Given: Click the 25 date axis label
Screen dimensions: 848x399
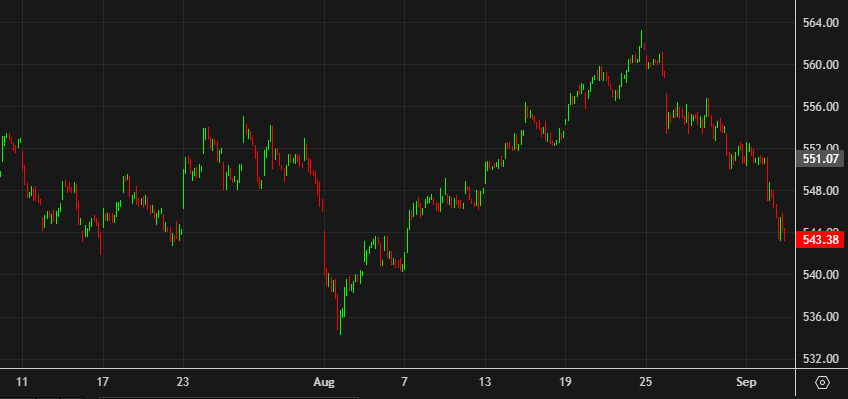Looking at the screenshot, I should click(x=646, y=382).
